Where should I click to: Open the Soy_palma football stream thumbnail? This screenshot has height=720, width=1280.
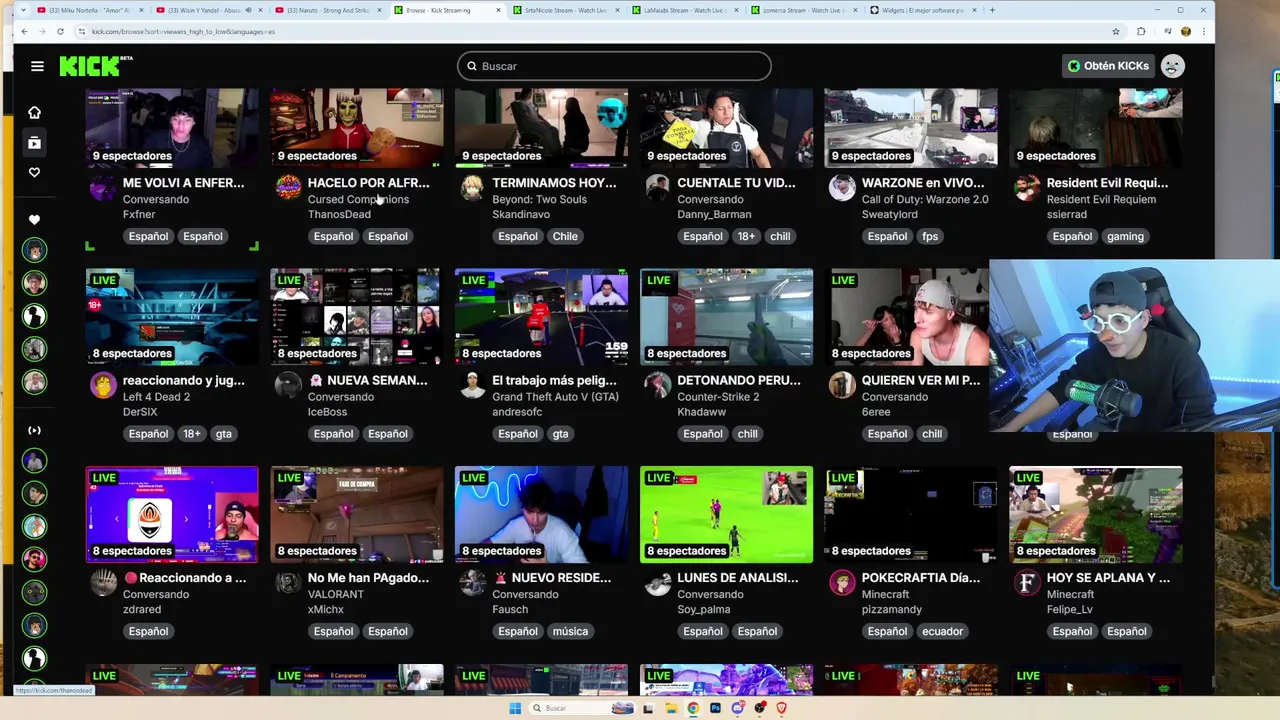coord(726,514)
